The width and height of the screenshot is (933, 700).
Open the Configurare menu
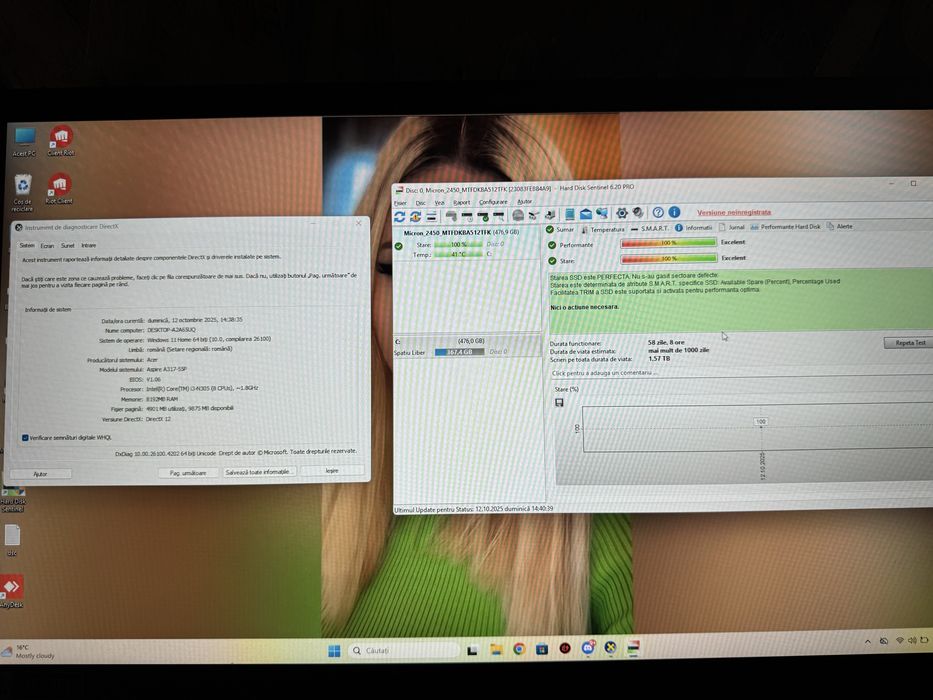493,202
